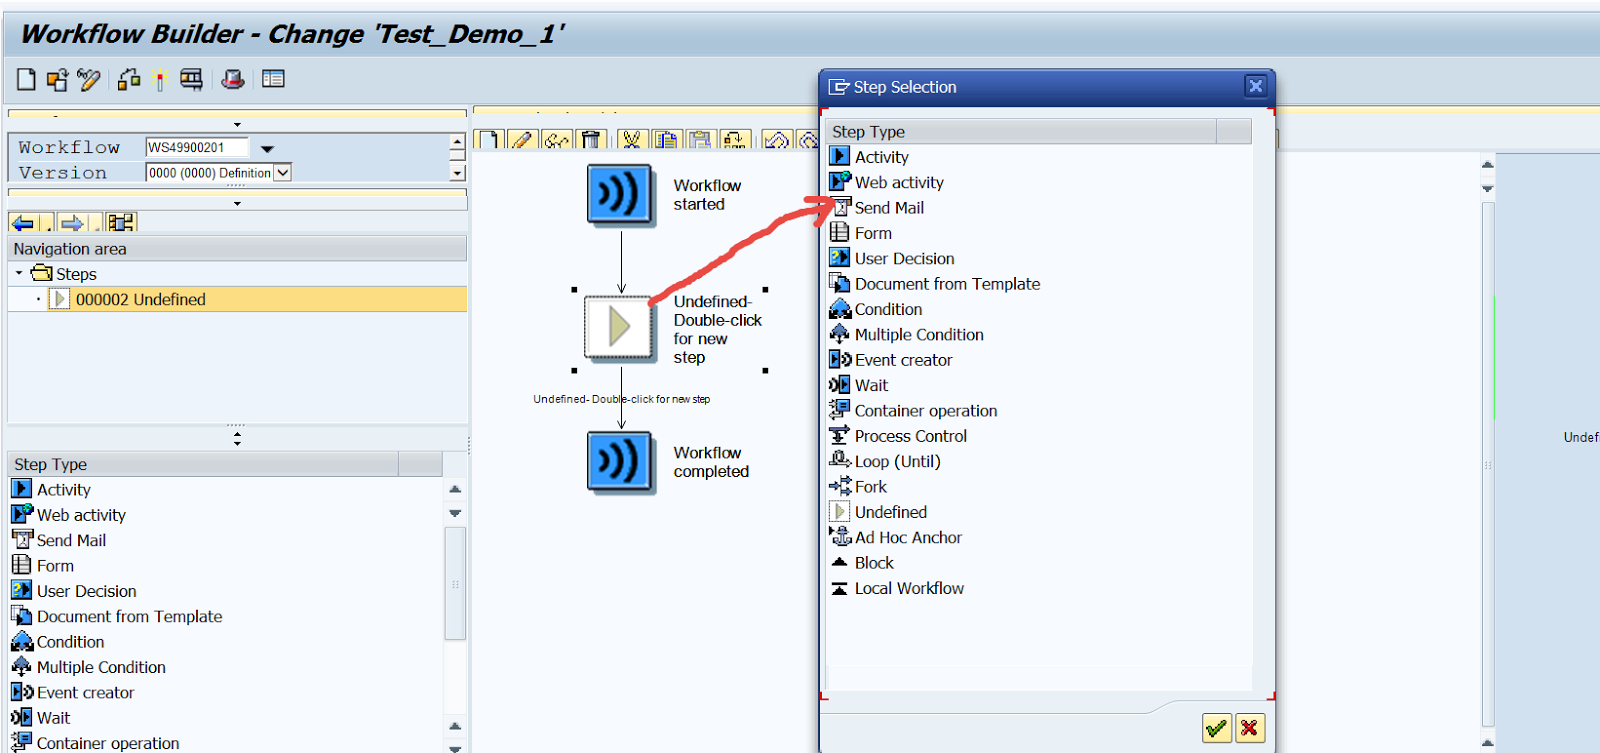
Task: Click Document from Template in left panel
Action: (x=129, y=617)
